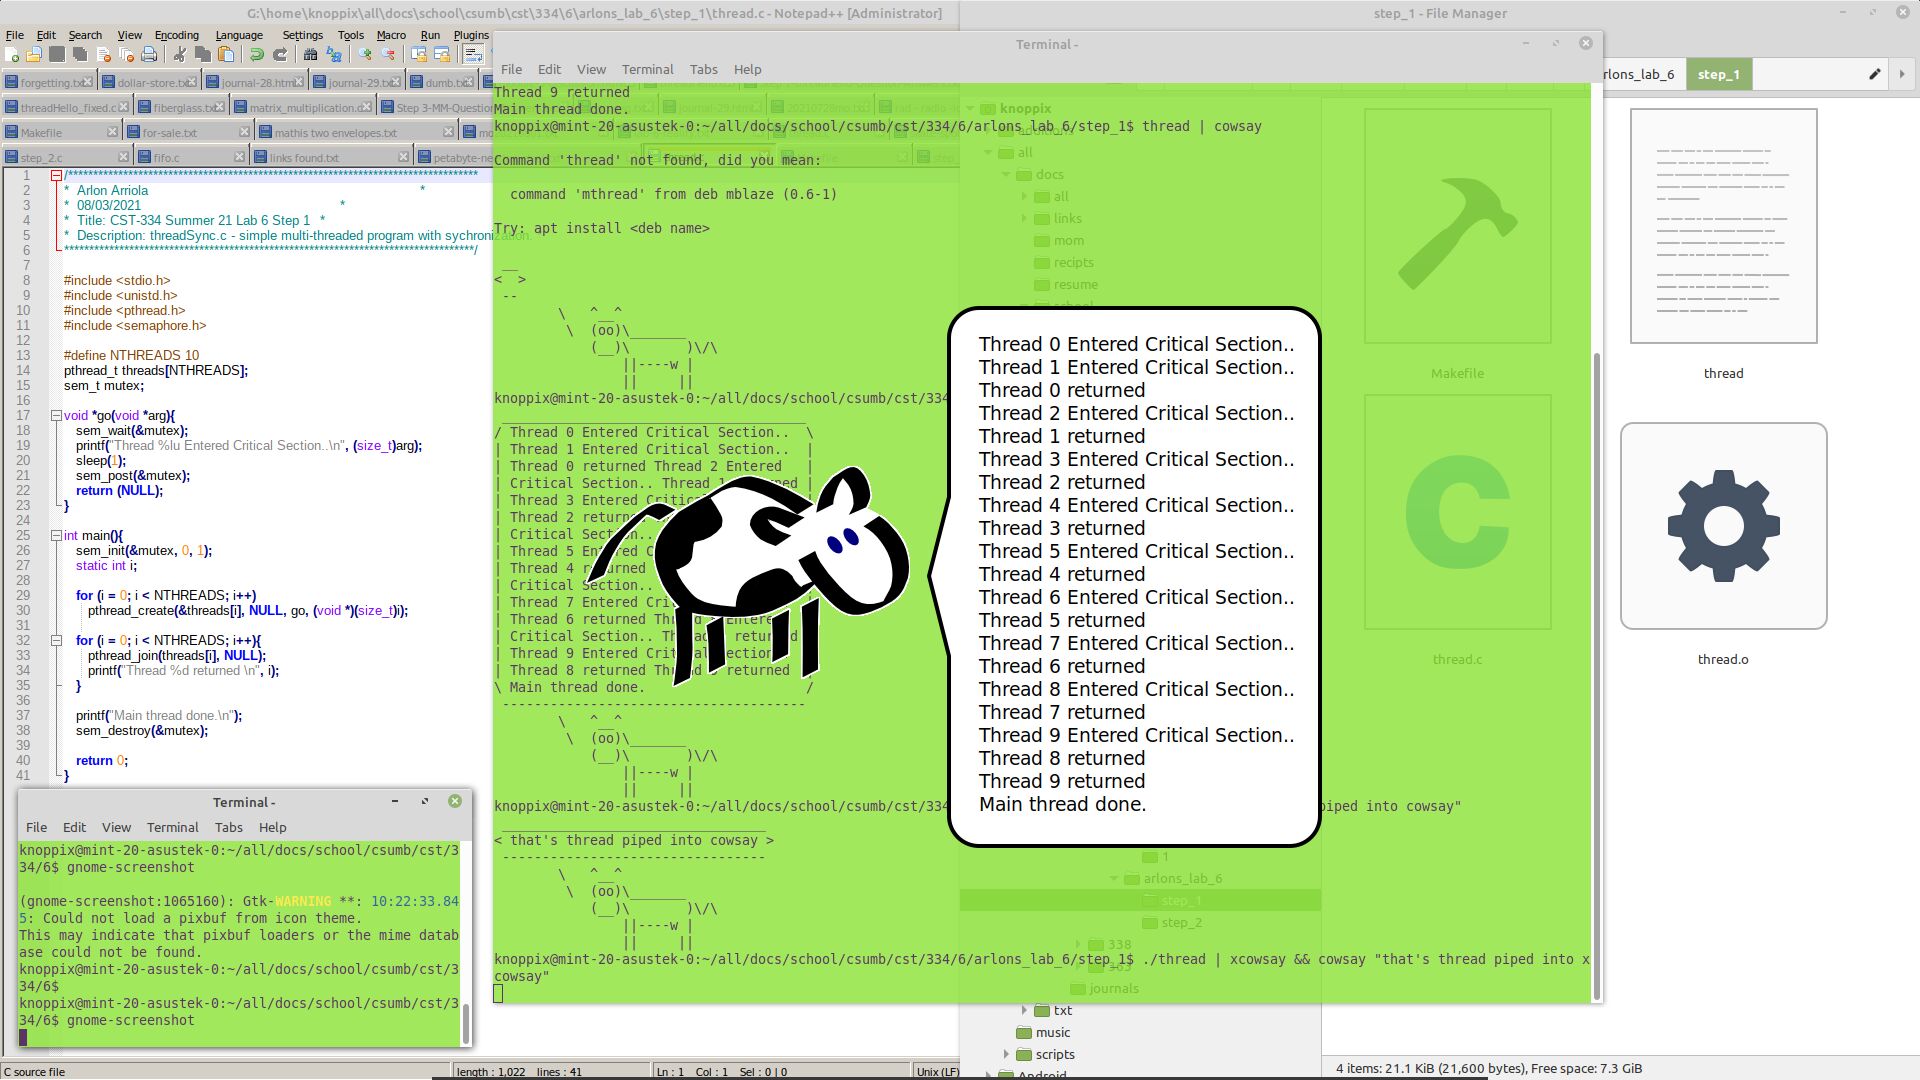The image size is (1920, 1080).
Task: Close the Makefile tab with its X
Action: click(112, 132)
